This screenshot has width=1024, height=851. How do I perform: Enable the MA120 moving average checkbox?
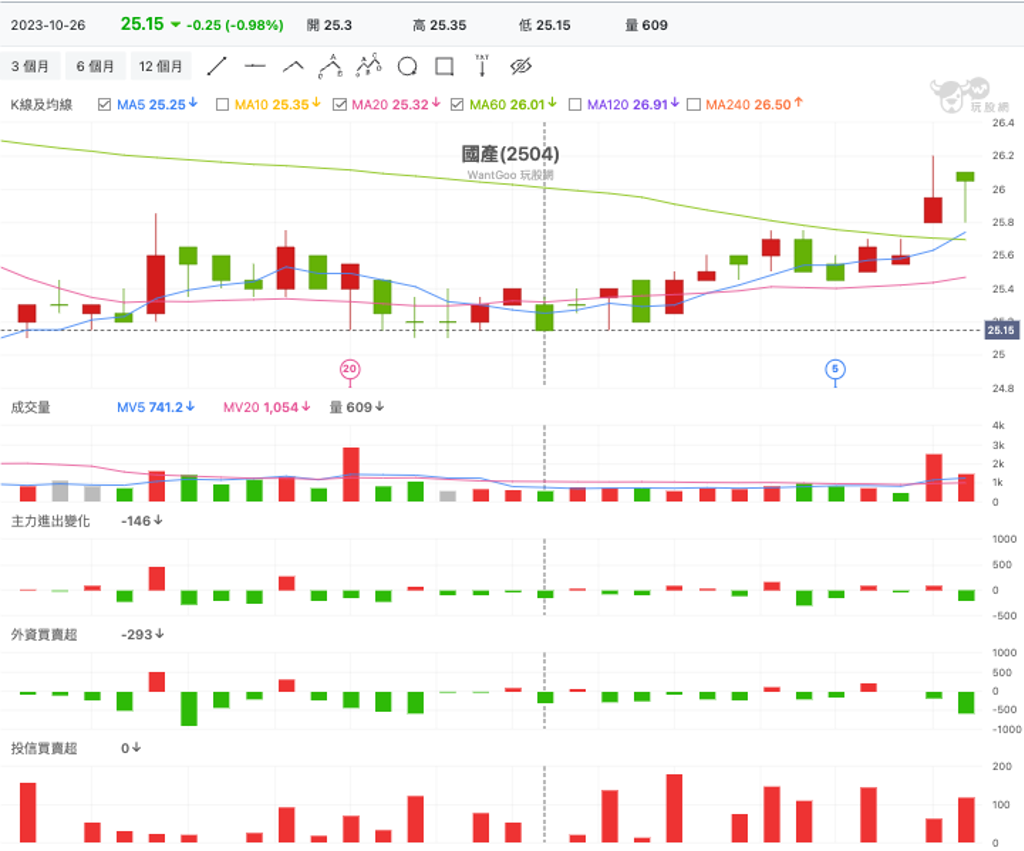pos(575,104)
